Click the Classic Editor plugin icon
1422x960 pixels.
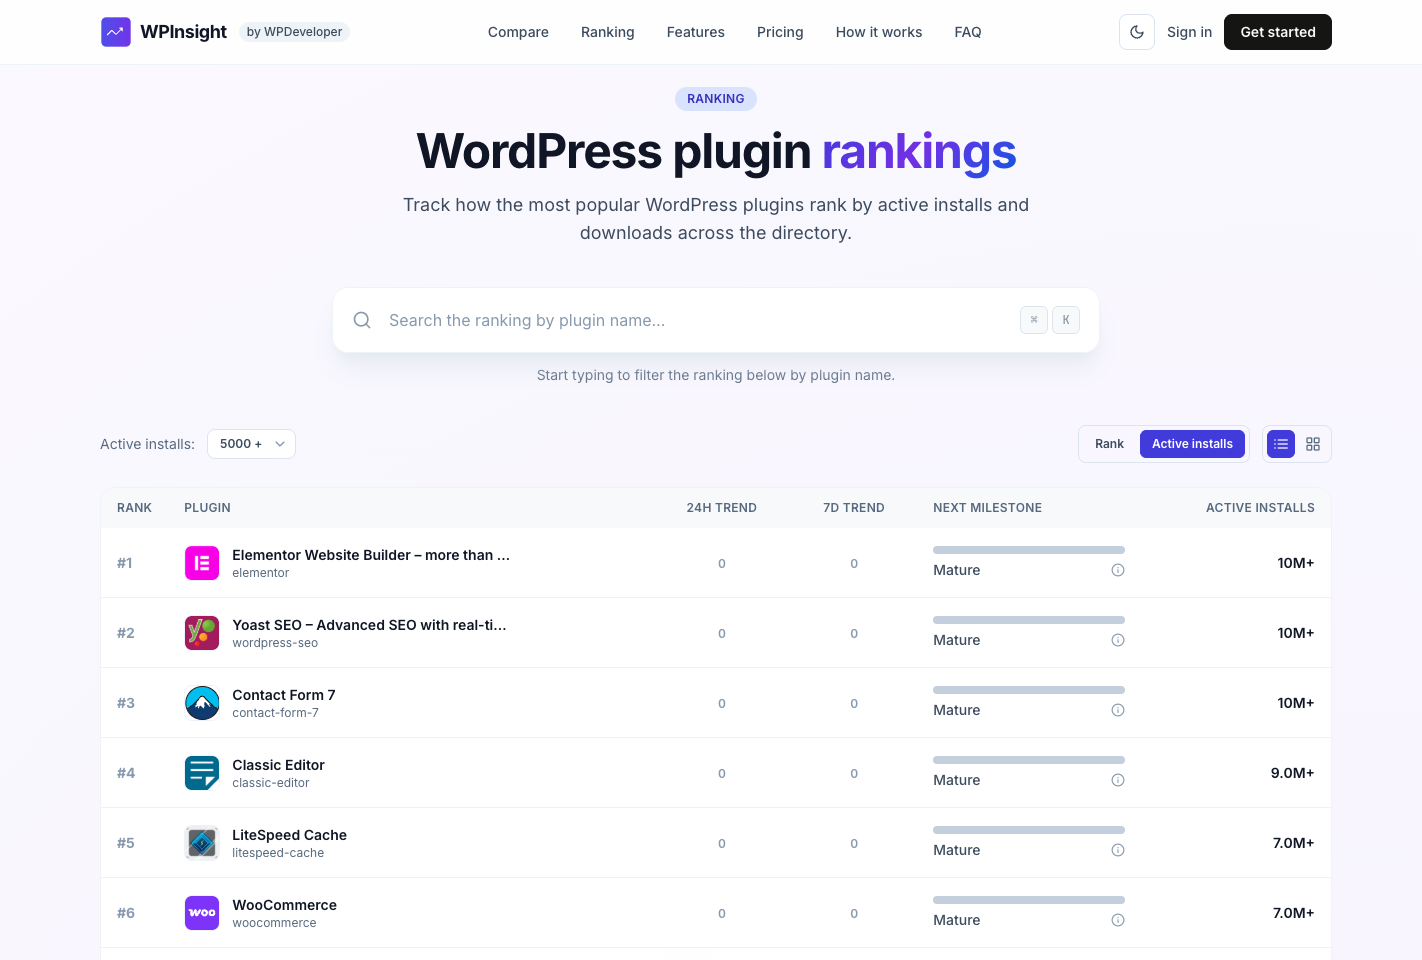click(202, 773)
